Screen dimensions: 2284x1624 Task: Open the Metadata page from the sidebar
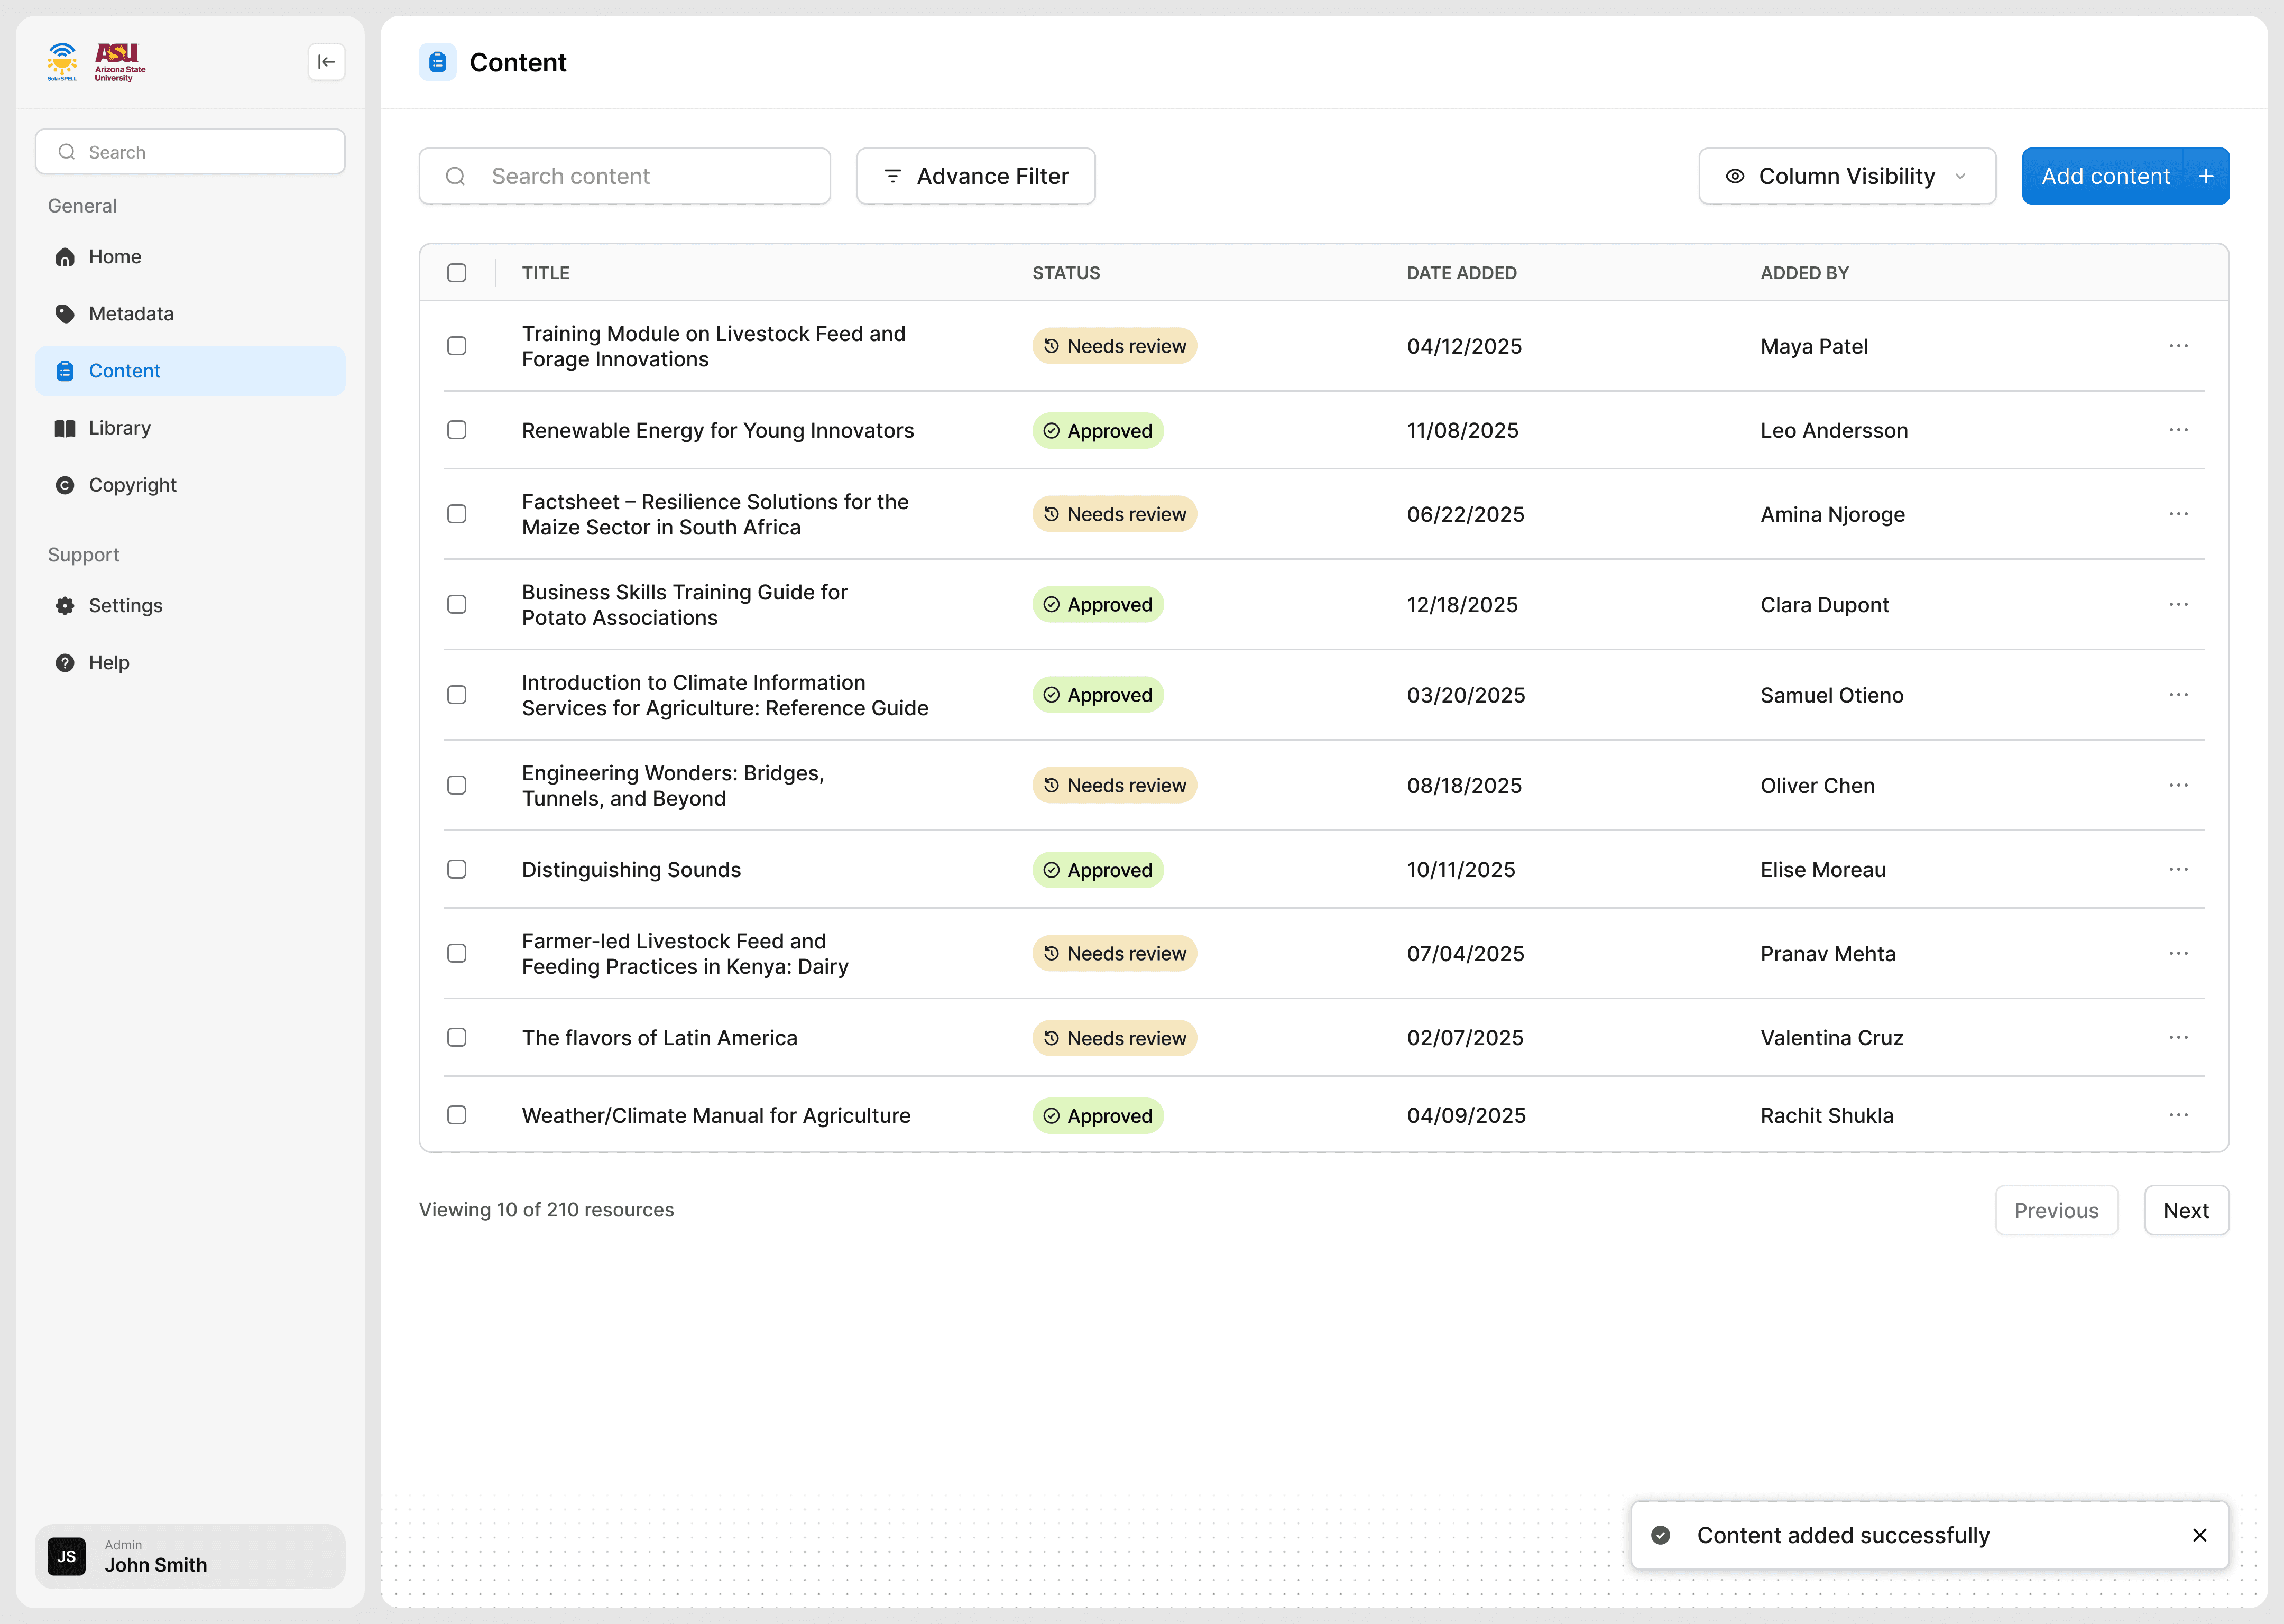(131, 314)
